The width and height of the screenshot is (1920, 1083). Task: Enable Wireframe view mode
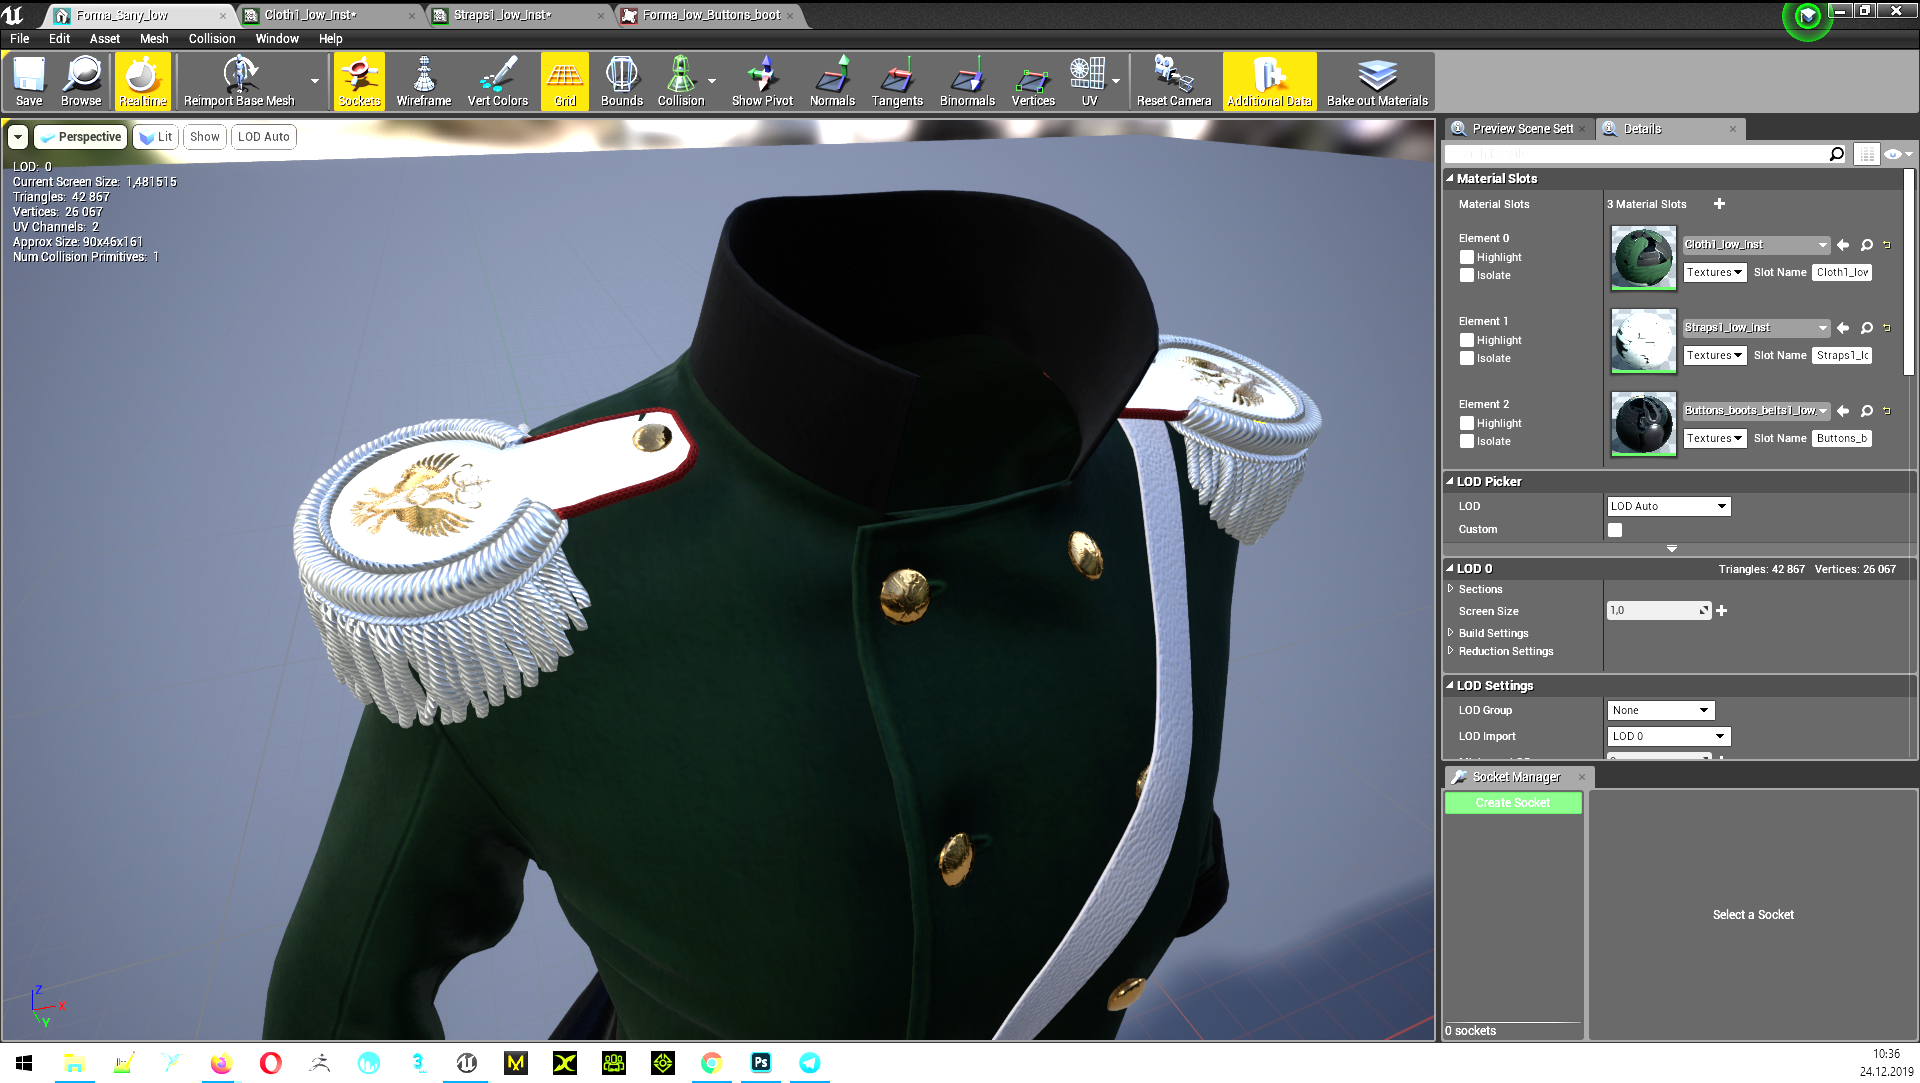tap(424, 81)
